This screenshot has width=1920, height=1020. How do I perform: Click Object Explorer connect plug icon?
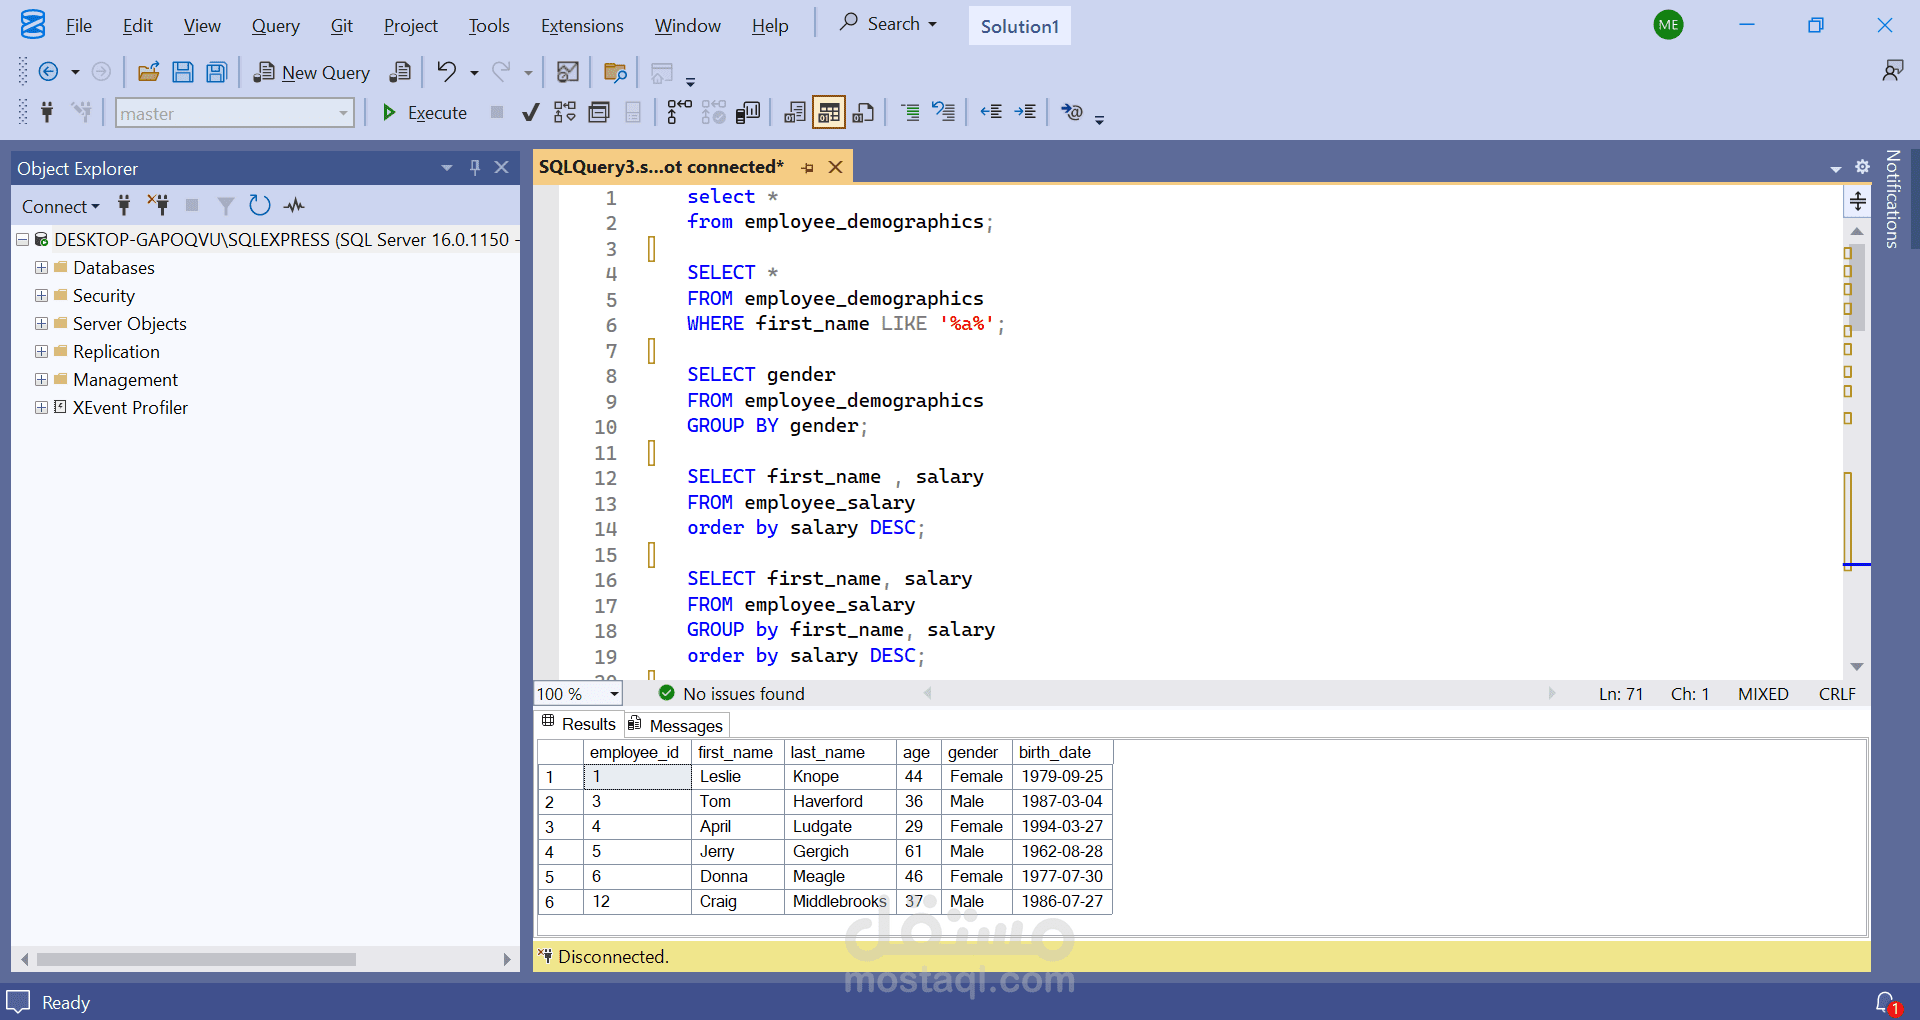(124, 206)
